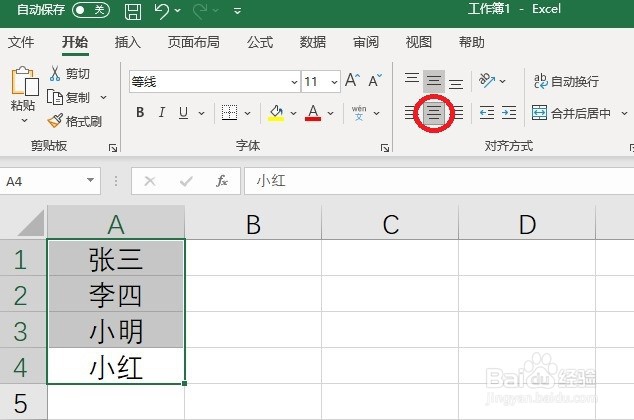
Task: Click the wén phonetic guide icon
Action: click(359, 113)
